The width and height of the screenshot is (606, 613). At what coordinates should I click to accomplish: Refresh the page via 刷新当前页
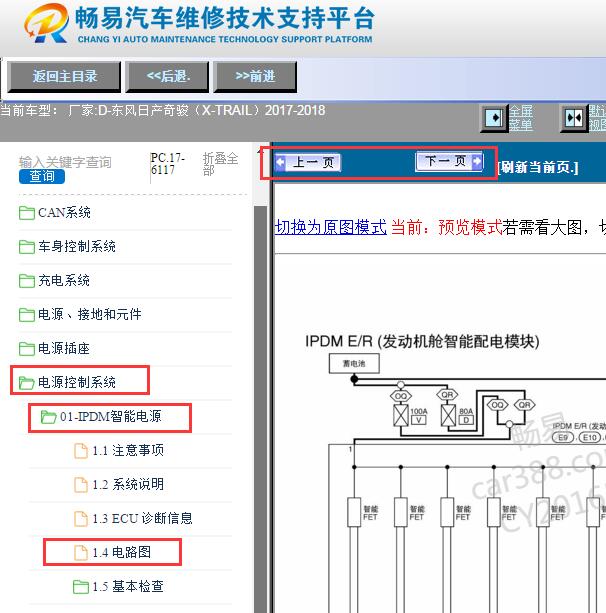538,167
